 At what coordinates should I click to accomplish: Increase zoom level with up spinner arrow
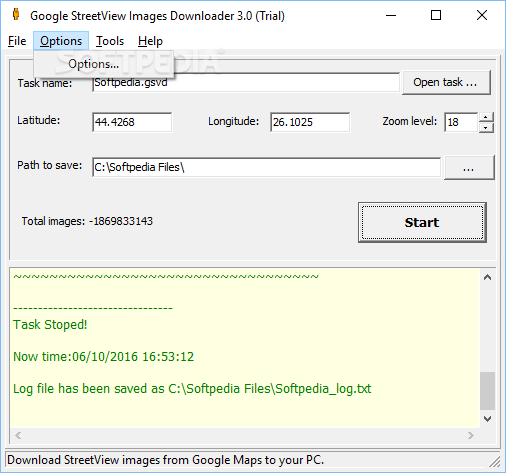(x=486, y=117)
